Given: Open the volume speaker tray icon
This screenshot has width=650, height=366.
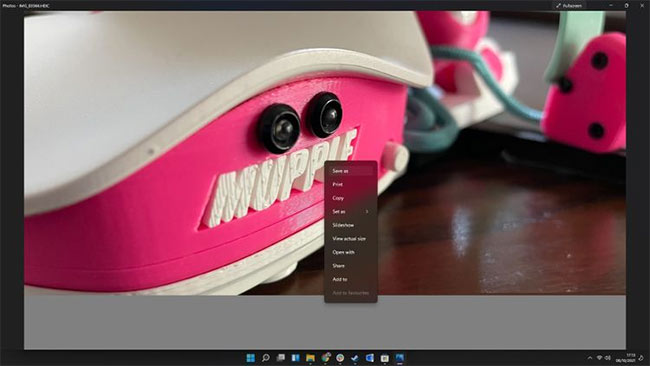Looking at the screenshot, I should point(608,358).
